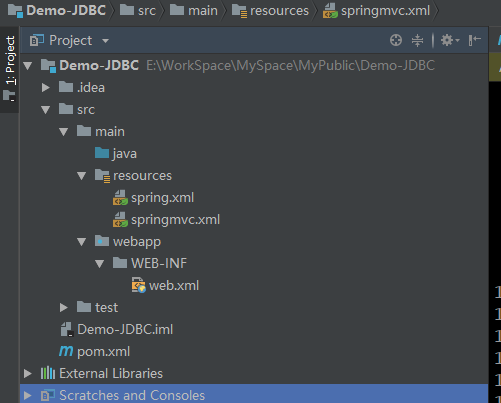
Task: Select the springmvc.xml label in the tree
Action: point(175,220)
